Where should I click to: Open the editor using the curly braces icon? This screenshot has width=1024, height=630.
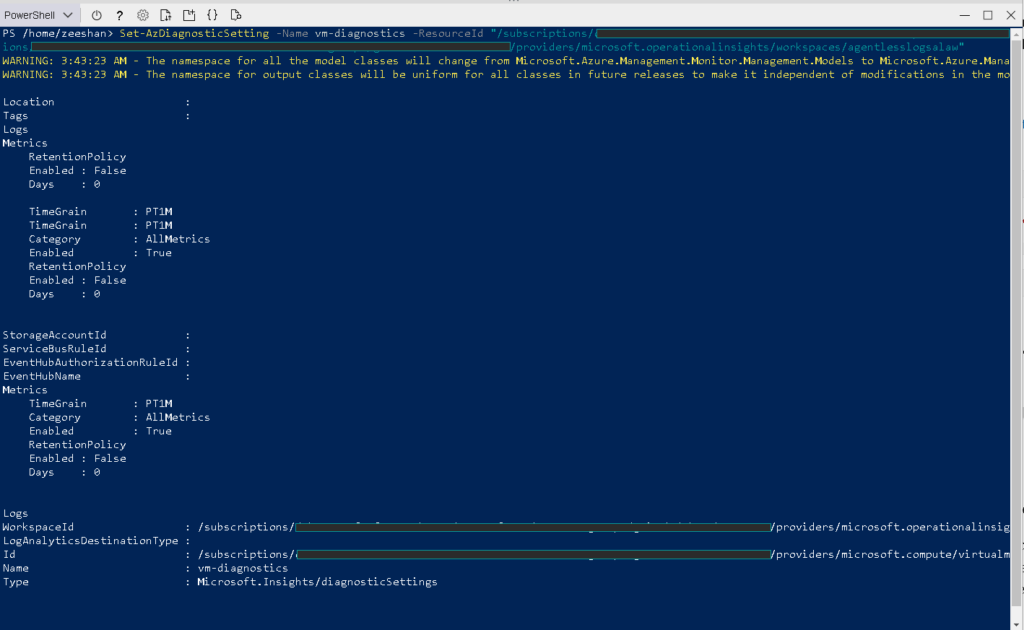click(212, 15)
